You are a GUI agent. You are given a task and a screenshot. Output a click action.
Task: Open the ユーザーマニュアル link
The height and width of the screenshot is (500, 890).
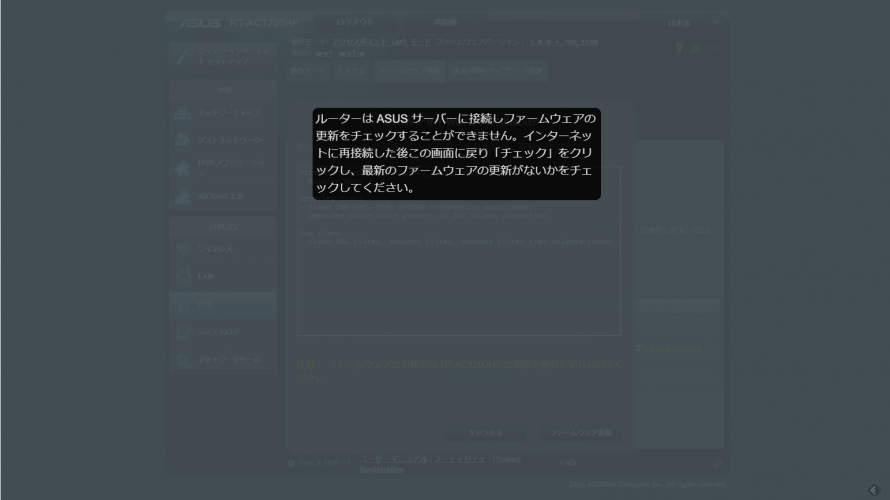tap(393, 459)
